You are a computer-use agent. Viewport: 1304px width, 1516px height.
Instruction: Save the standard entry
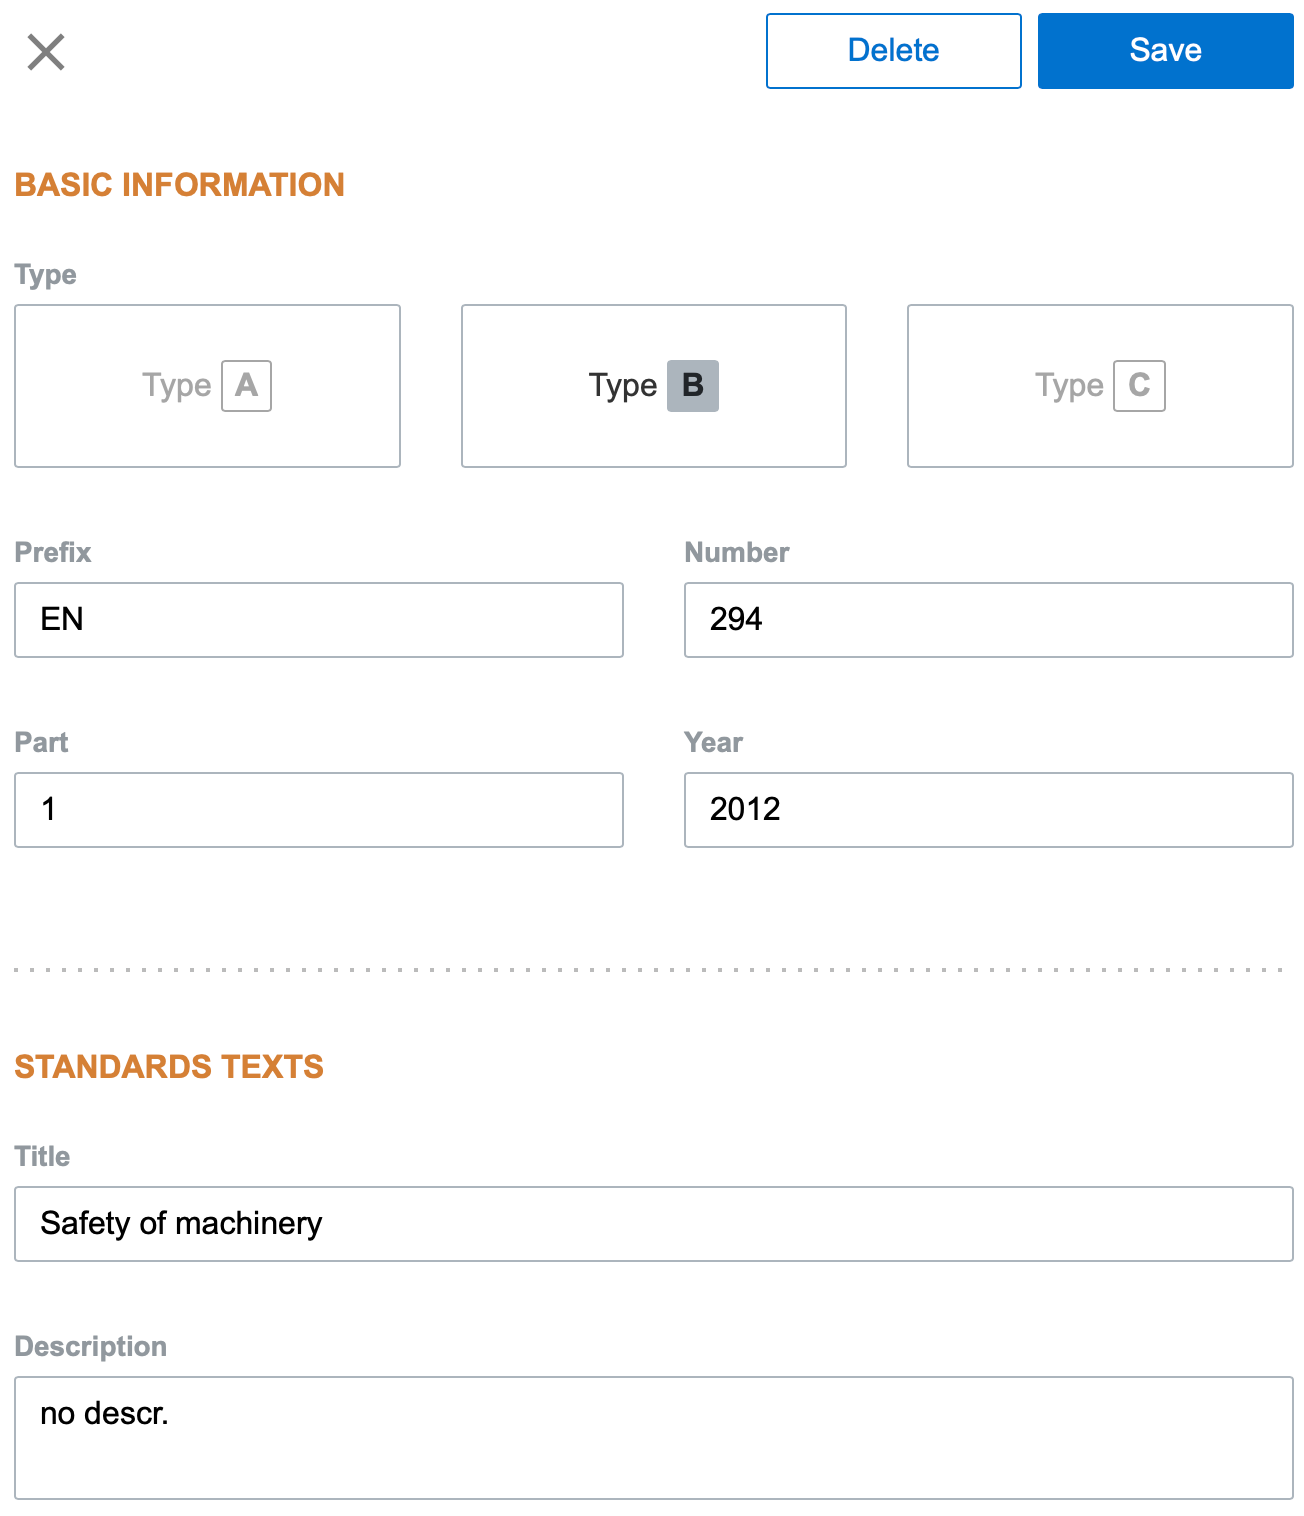point(1165,51)
